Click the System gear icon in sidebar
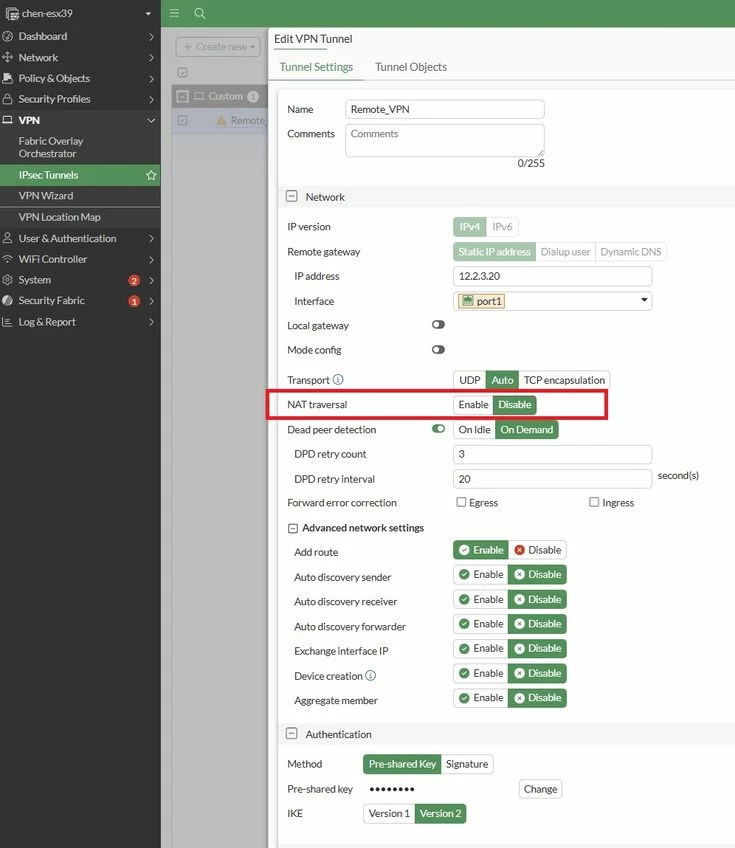Screen dimensions: 735x848 pos(8,280)
